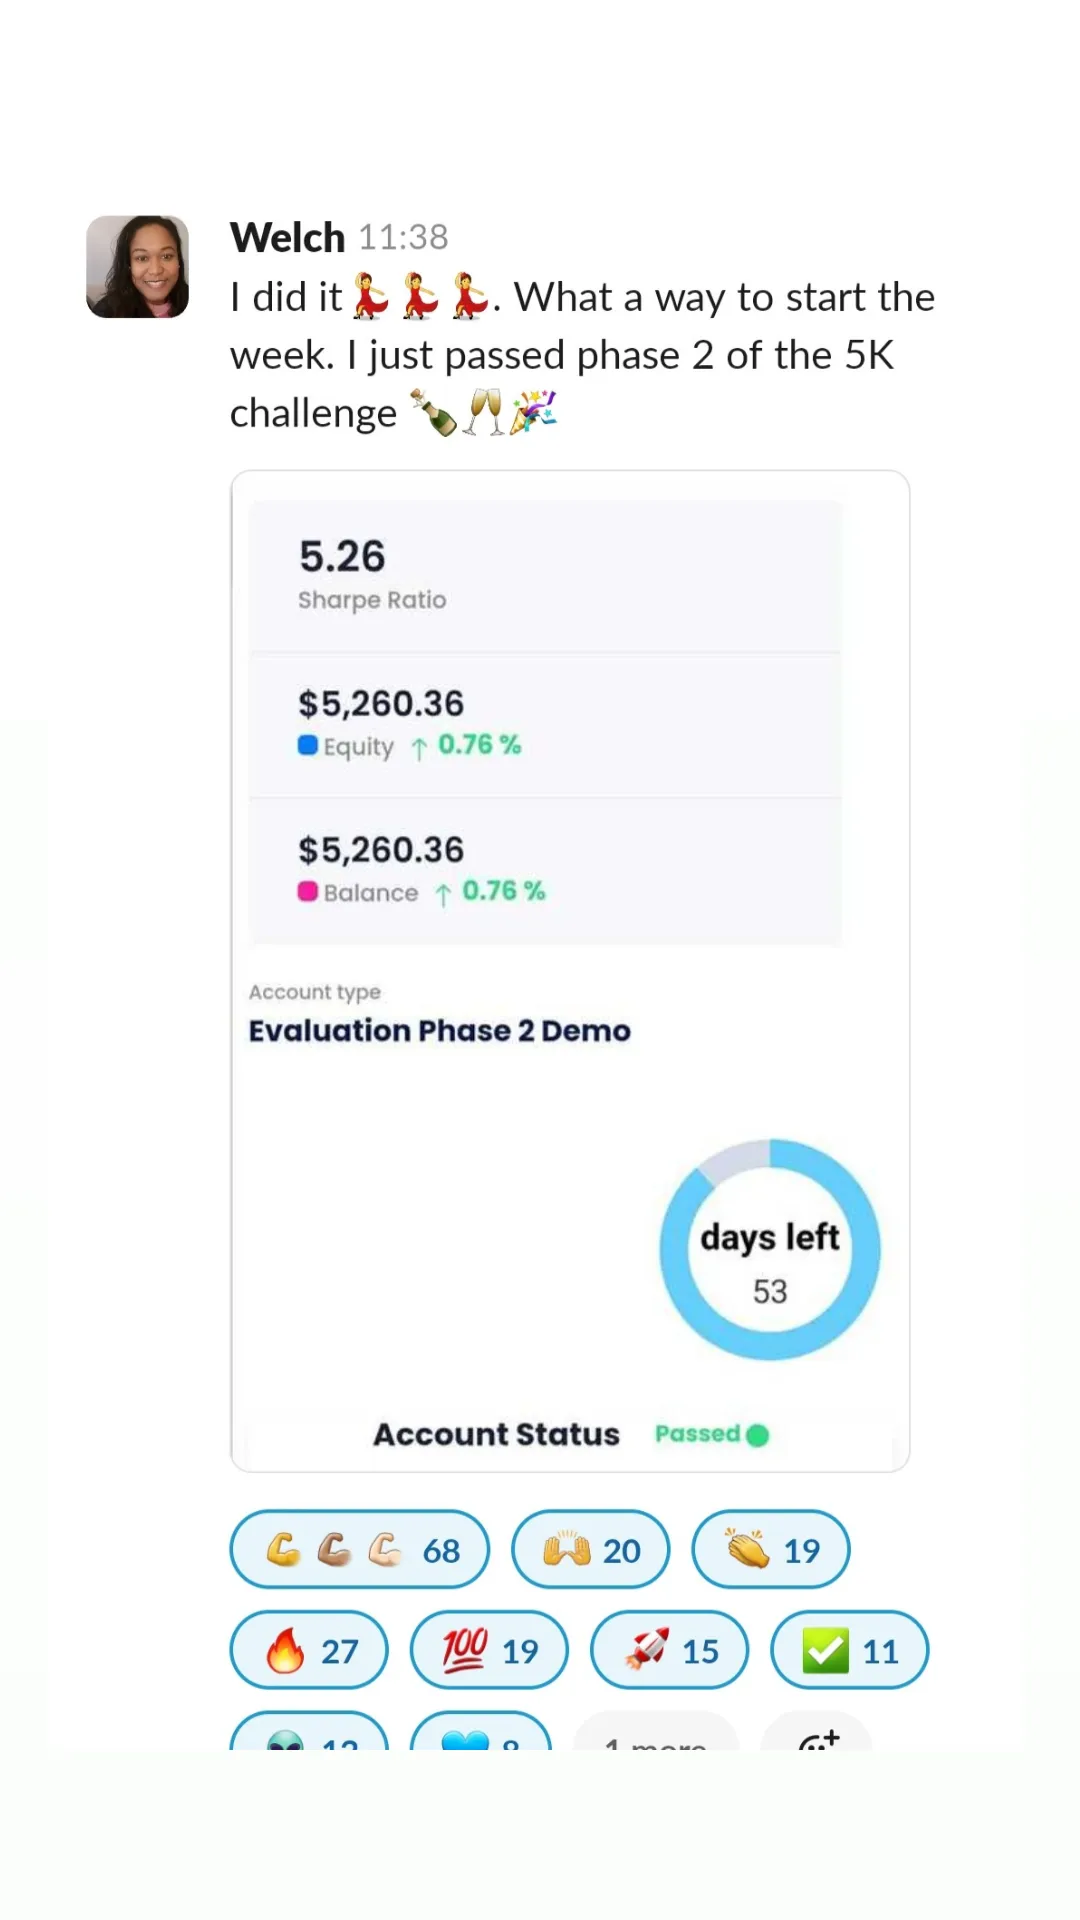This screenshot has width=1080, height=1920.
Task: Open Welch's profile picture
Action: [137, 267]
